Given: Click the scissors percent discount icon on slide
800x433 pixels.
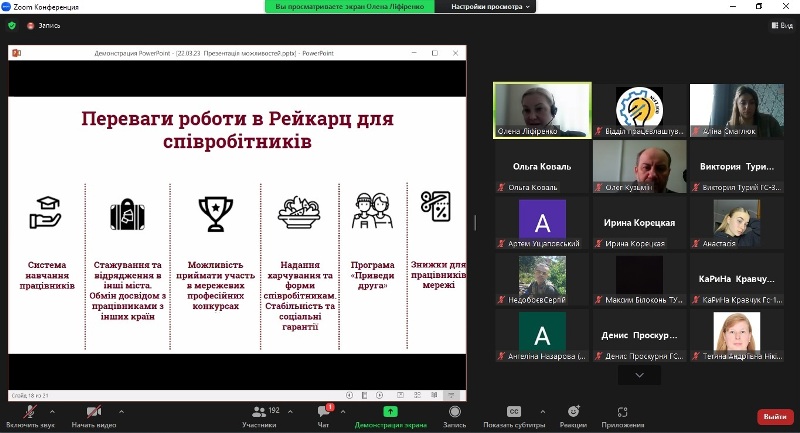Looking at the screenshot, I should [x=435, y=206].
